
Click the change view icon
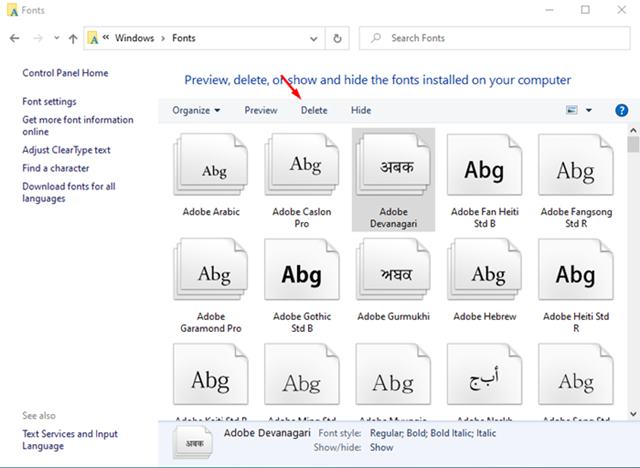[x=571, y=110]
